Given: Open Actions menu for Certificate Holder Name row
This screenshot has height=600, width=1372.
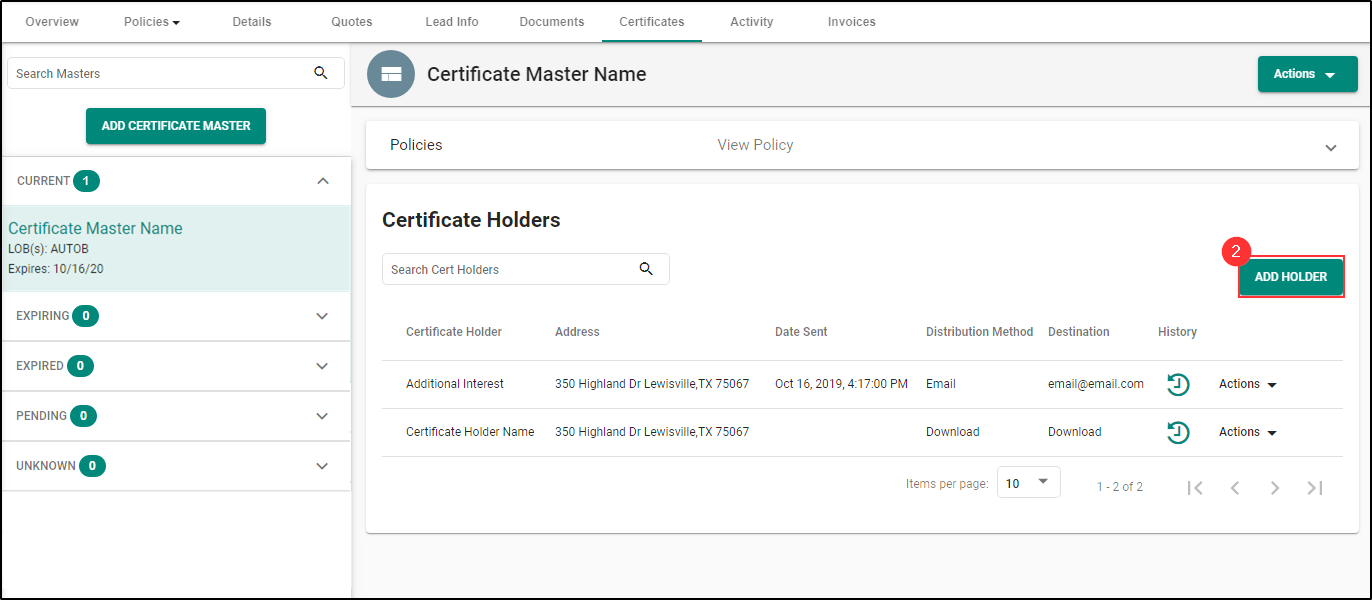Looking at the screenshot, I should [1248, 432].
